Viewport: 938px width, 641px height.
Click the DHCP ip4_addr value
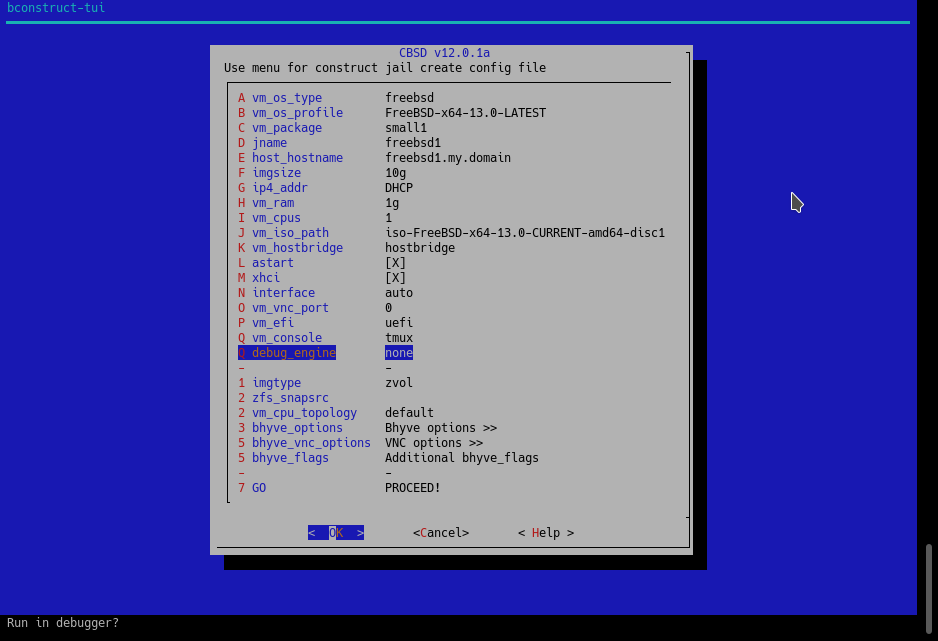coord(398,187)
